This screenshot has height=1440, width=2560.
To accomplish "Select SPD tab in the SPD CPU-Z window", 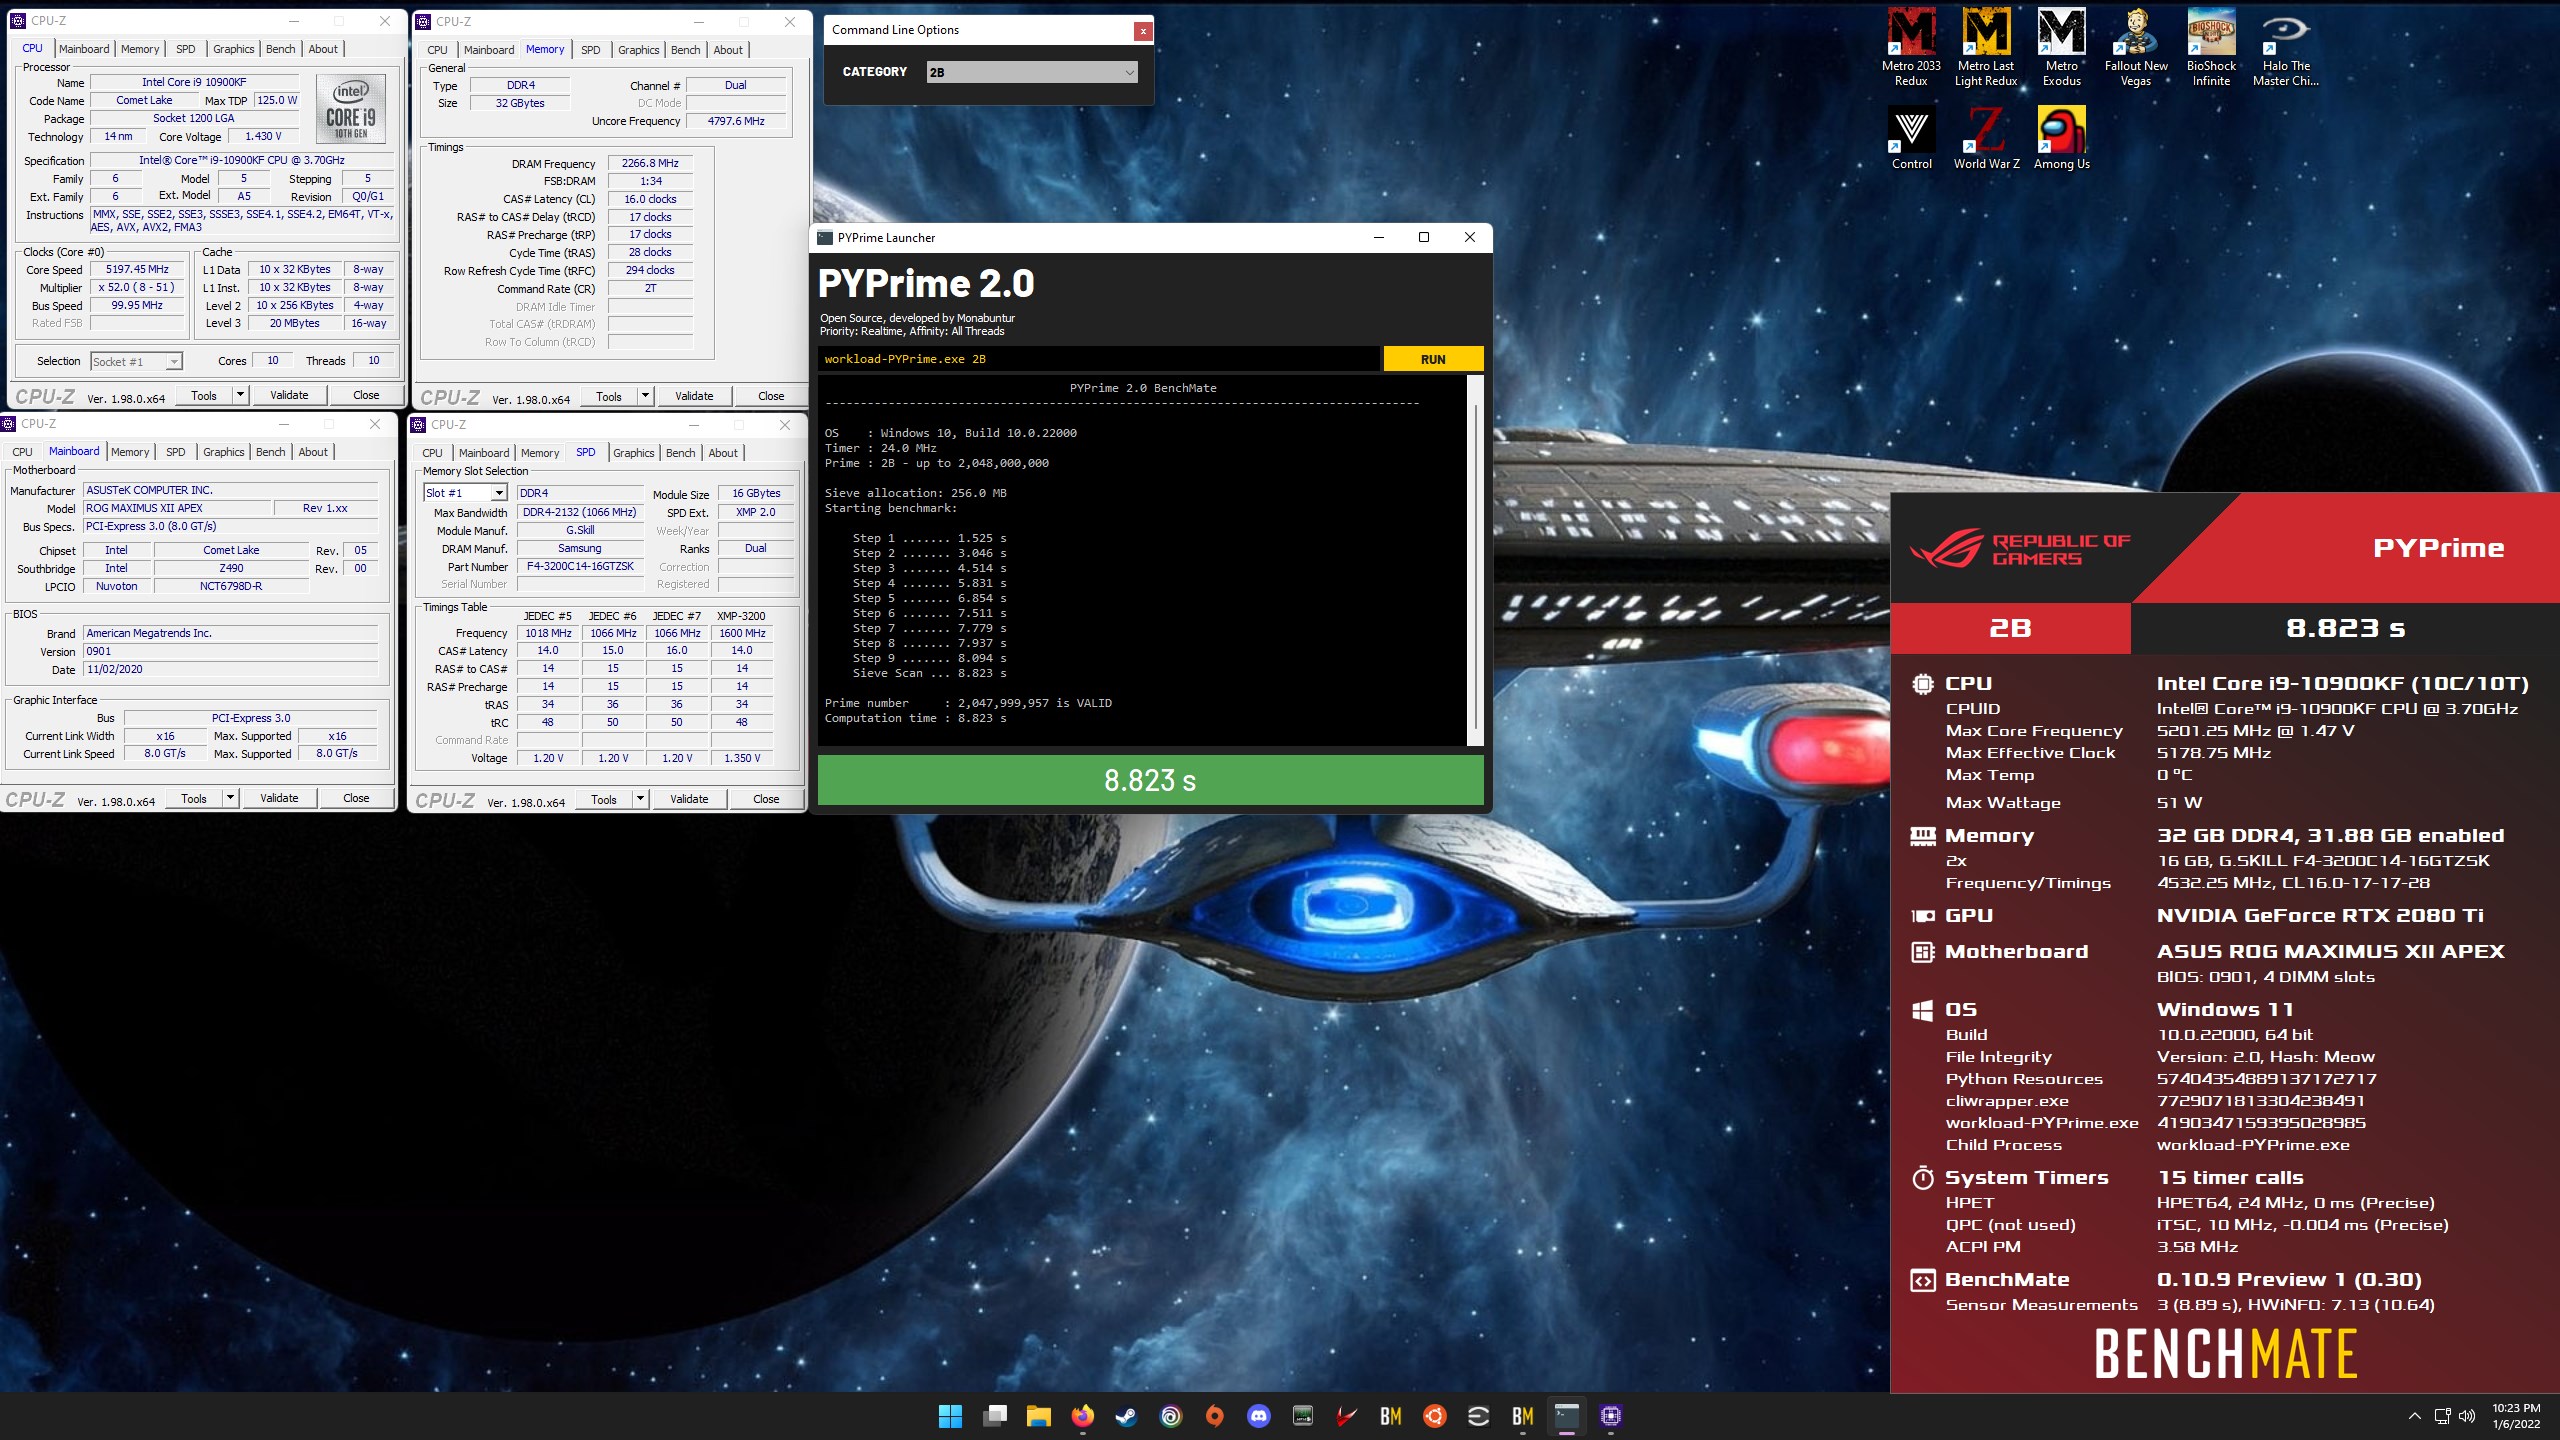I will (x=586, y=452).
